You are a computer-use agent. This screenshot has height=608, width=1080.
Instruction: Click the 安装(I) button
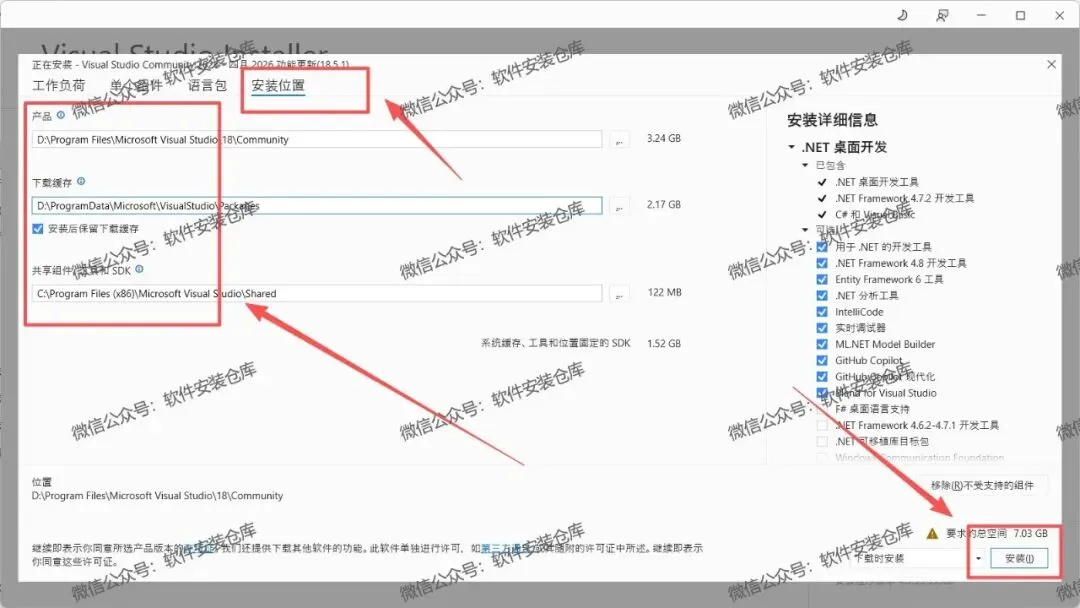[1019, 558]
